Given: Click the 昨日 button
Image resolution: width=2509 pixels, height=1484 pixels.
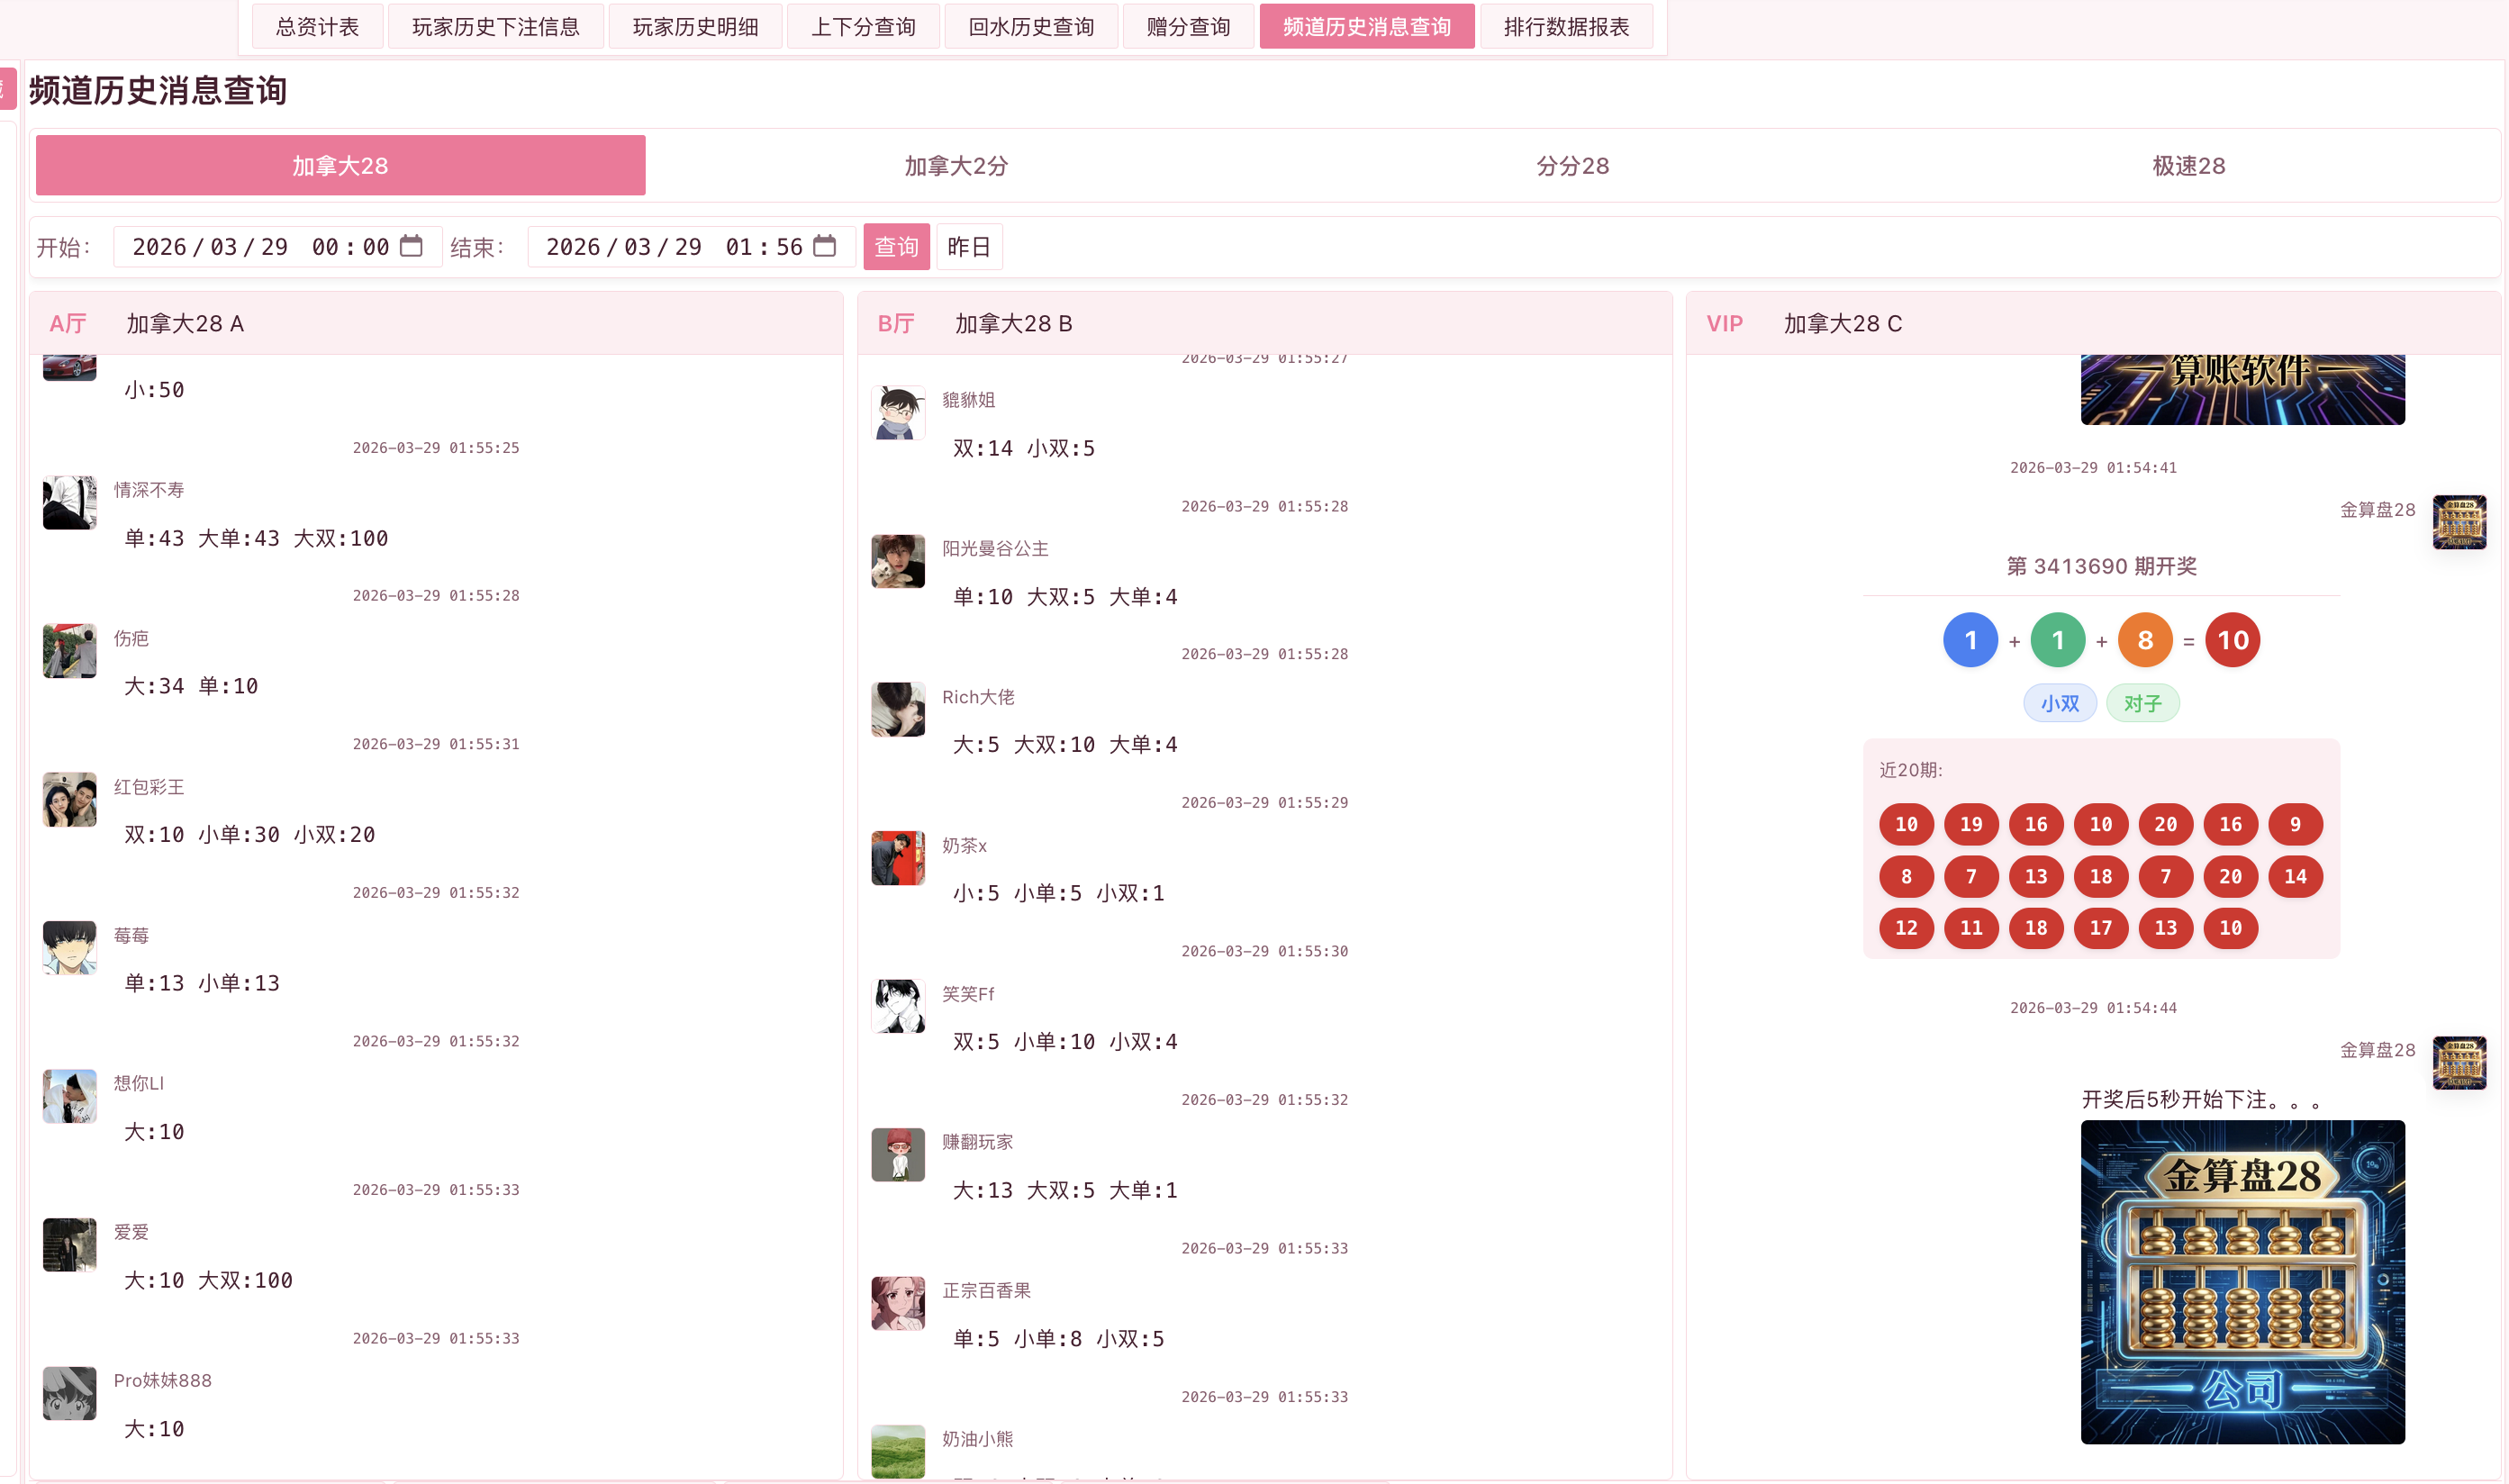Looking at the screenshot, I should click(969, 247).
